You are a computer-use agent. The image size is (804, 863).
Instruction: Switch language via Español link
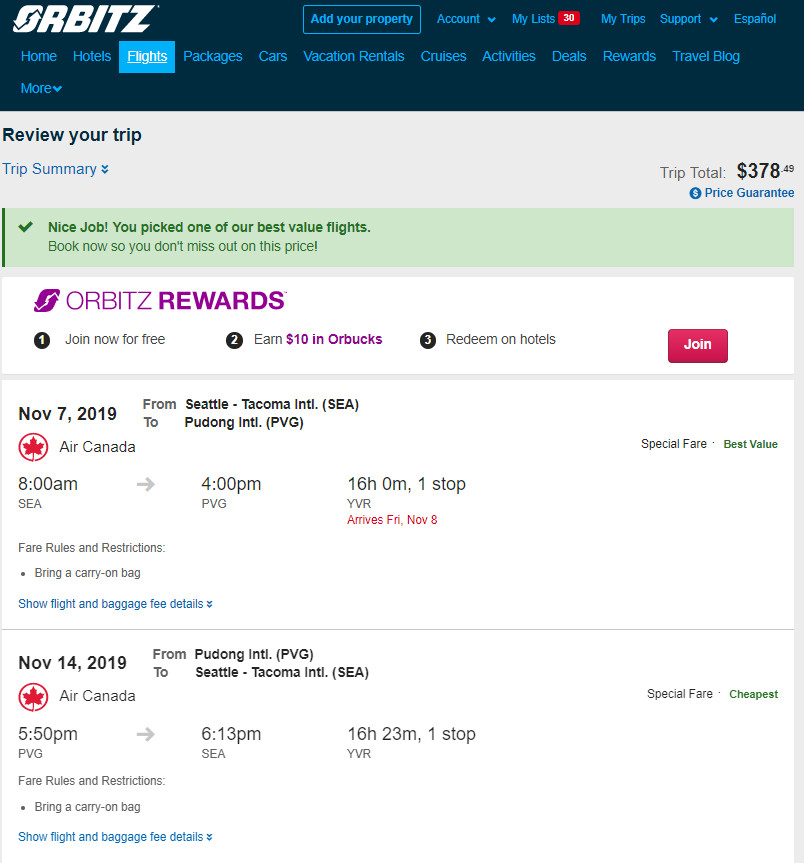(754, 19)
